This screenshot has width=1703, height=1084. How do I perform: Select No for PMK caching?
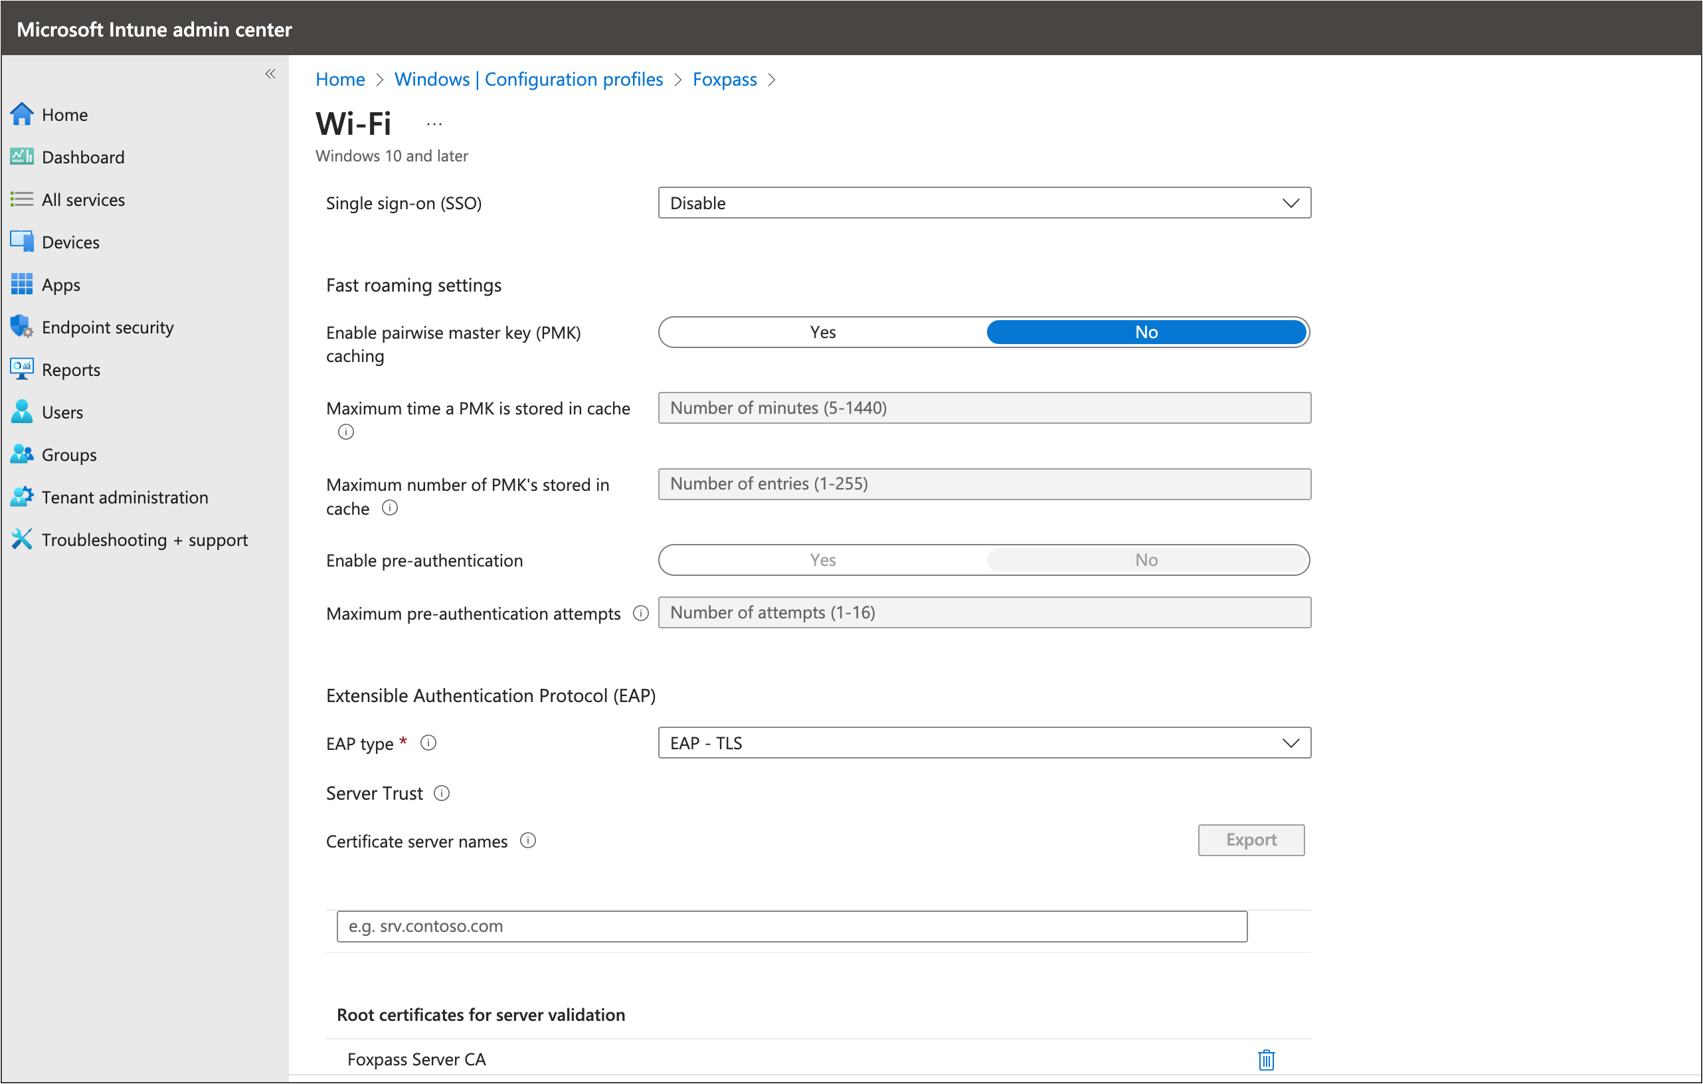pos(1146,332)
